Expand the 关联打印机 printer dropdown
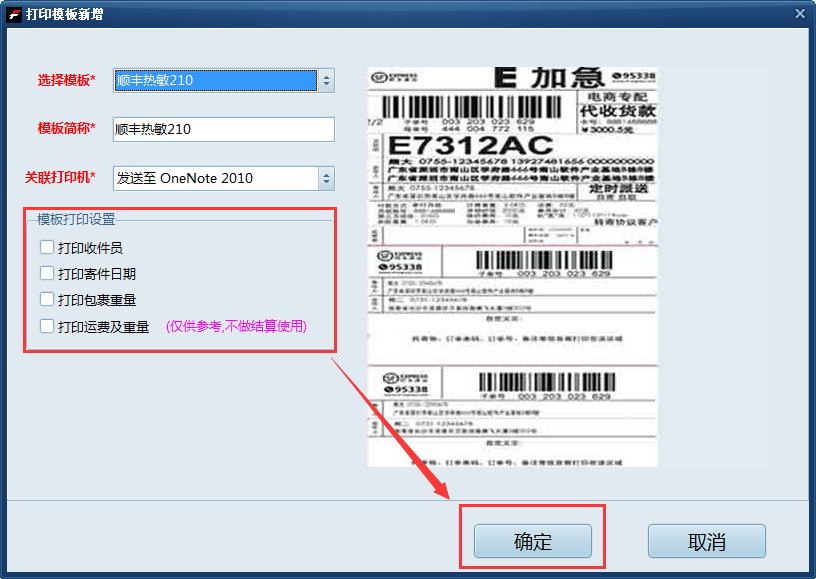This screenshot has width=816, height=579. [326, 178]
